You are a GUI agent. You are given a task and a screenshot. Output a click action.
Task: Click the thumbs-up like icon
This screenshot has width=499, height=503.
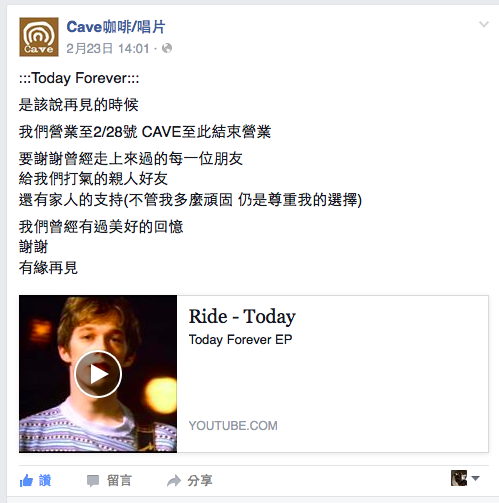(26, 481)
